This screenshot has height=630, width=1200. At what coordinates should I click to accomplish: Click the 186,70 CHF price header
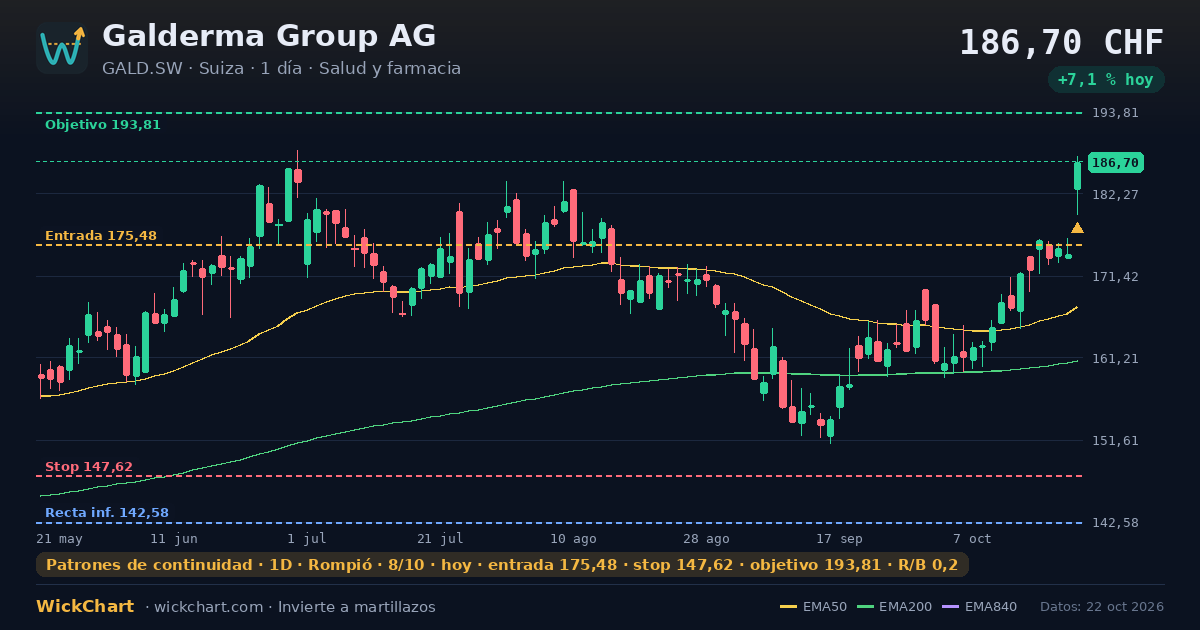pyautogui.click(x=1062, y=43)
